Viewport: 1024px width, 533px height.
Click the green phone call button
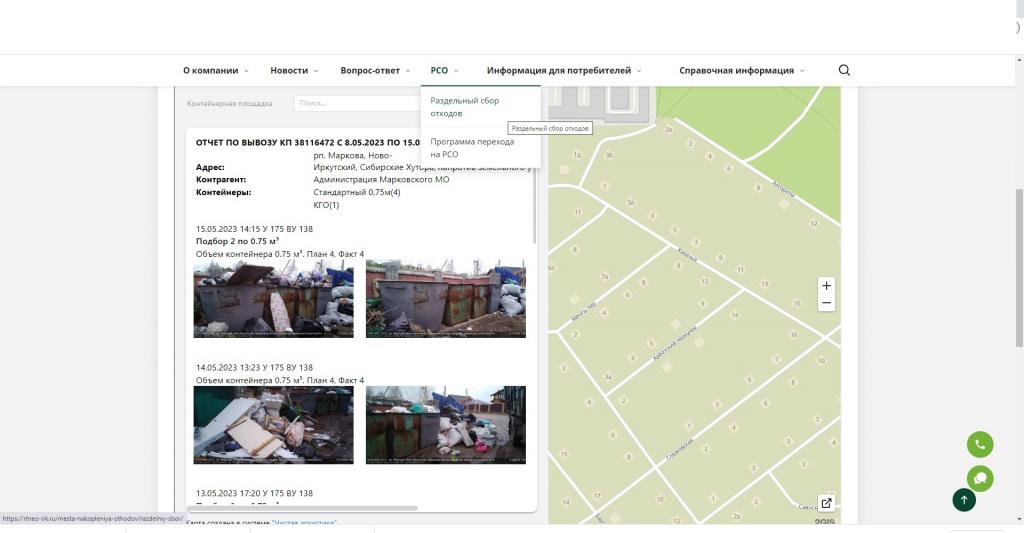click(x=979, y=445)
